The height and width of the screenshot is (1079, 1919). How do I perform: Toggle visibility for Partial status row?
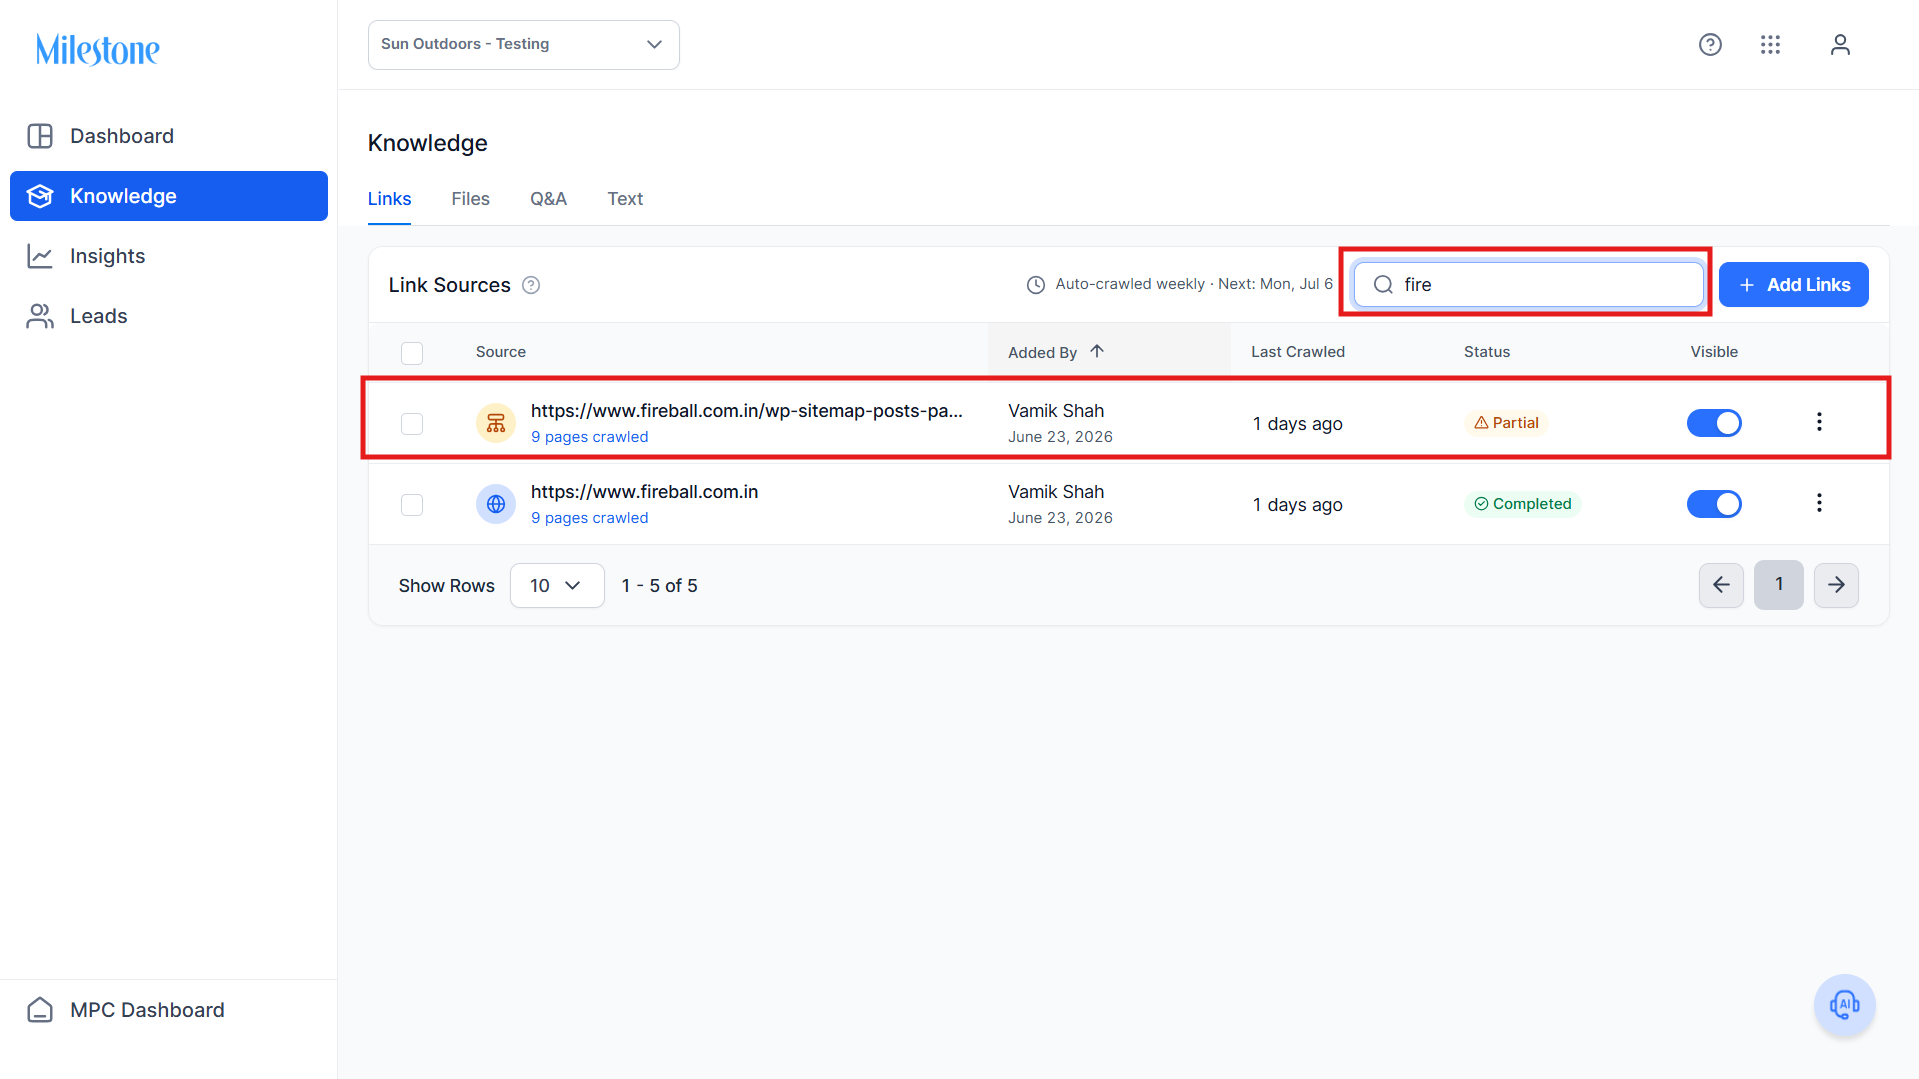1714,423
